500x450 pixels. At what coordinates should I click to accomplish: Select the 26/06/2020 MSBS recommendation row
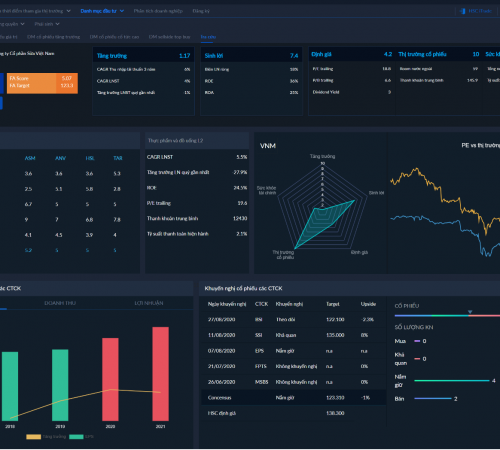[x=294, y=382]
